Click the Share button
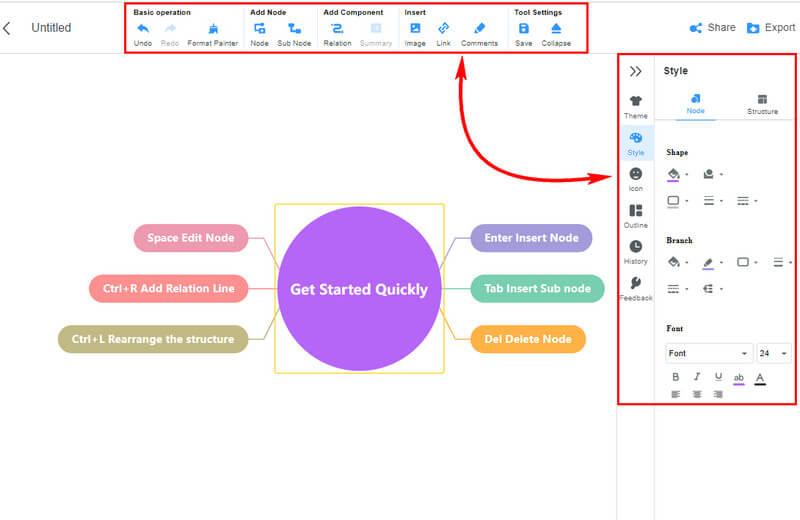The width and height of the screenshot is (800, 520). [x=712, y=28]
